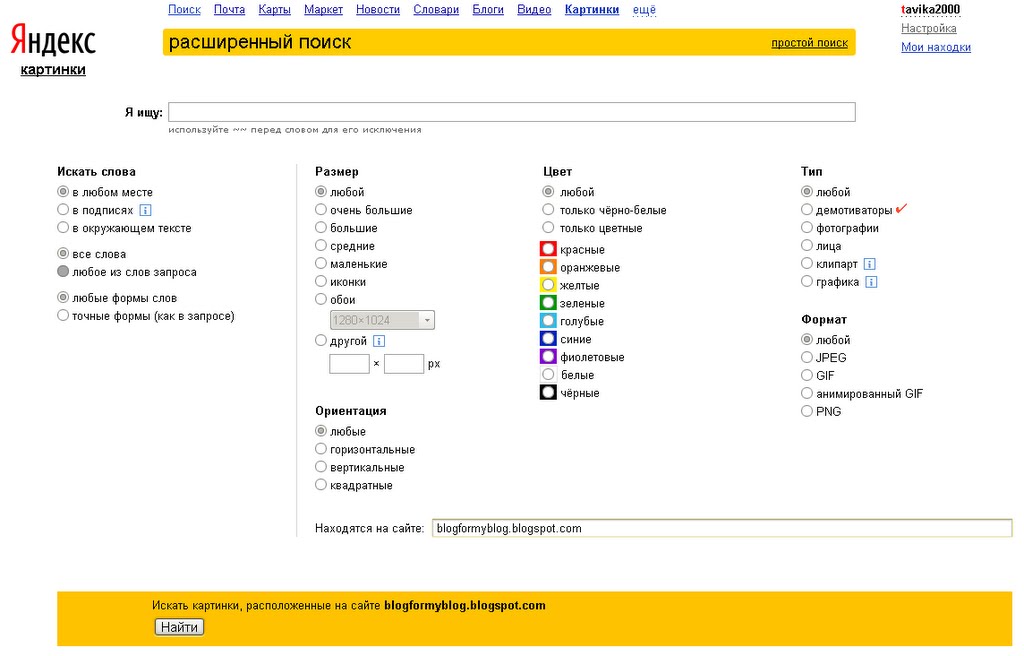Select the purple swatch 'фиолетовые'
The width and height of the screenshot is (1024, 656).
[x=548, y=357]
